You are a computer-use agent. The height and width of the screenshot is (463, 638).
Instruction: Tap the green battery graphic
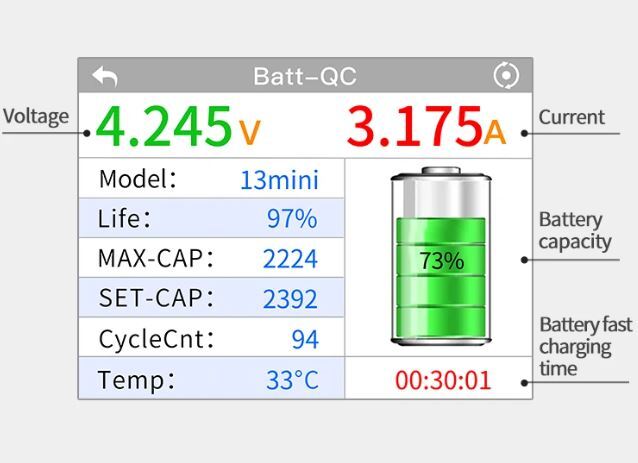click(x=441, y=256)
